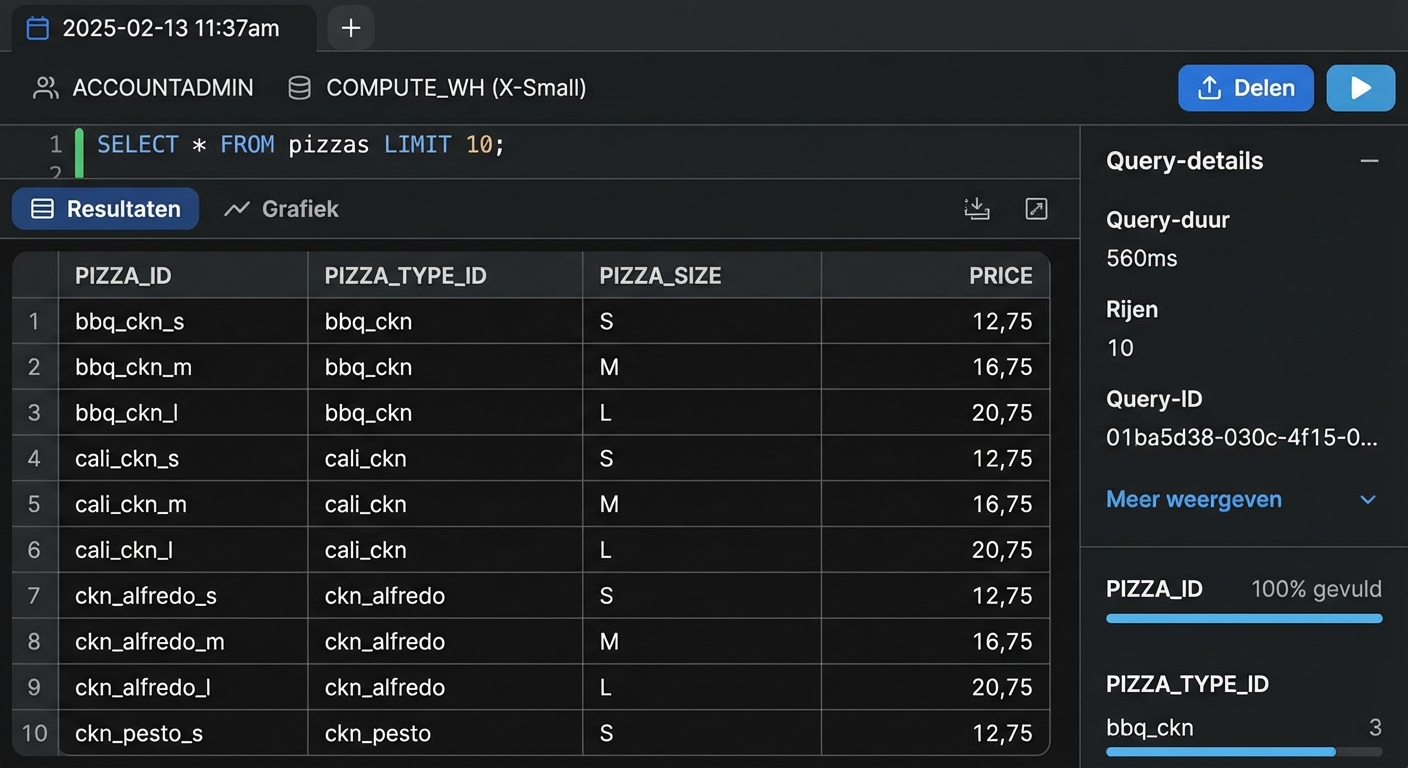Click the Delen share button
The image size is (1408, 768).
pos(1245,88)
